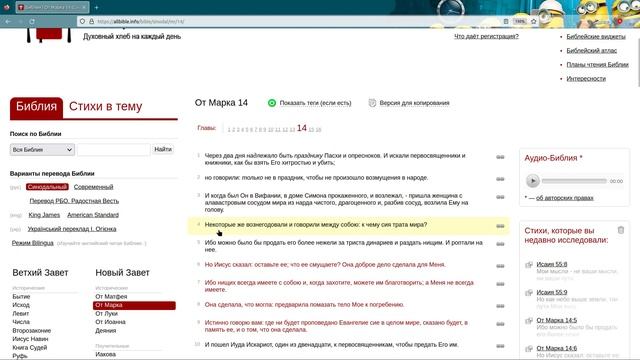This screenshot has width=640, height=360.
Task: Open the book Иисус Навин
Action: click(x=30, y=339)
